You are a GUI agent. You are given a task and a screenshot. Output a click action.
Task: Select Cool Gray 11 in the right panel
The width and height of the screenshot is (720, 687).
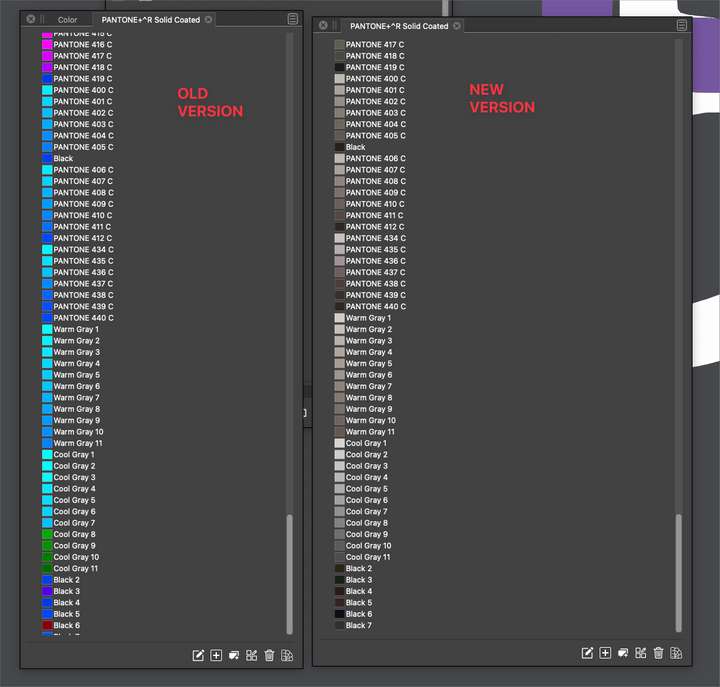coord(368,557)
